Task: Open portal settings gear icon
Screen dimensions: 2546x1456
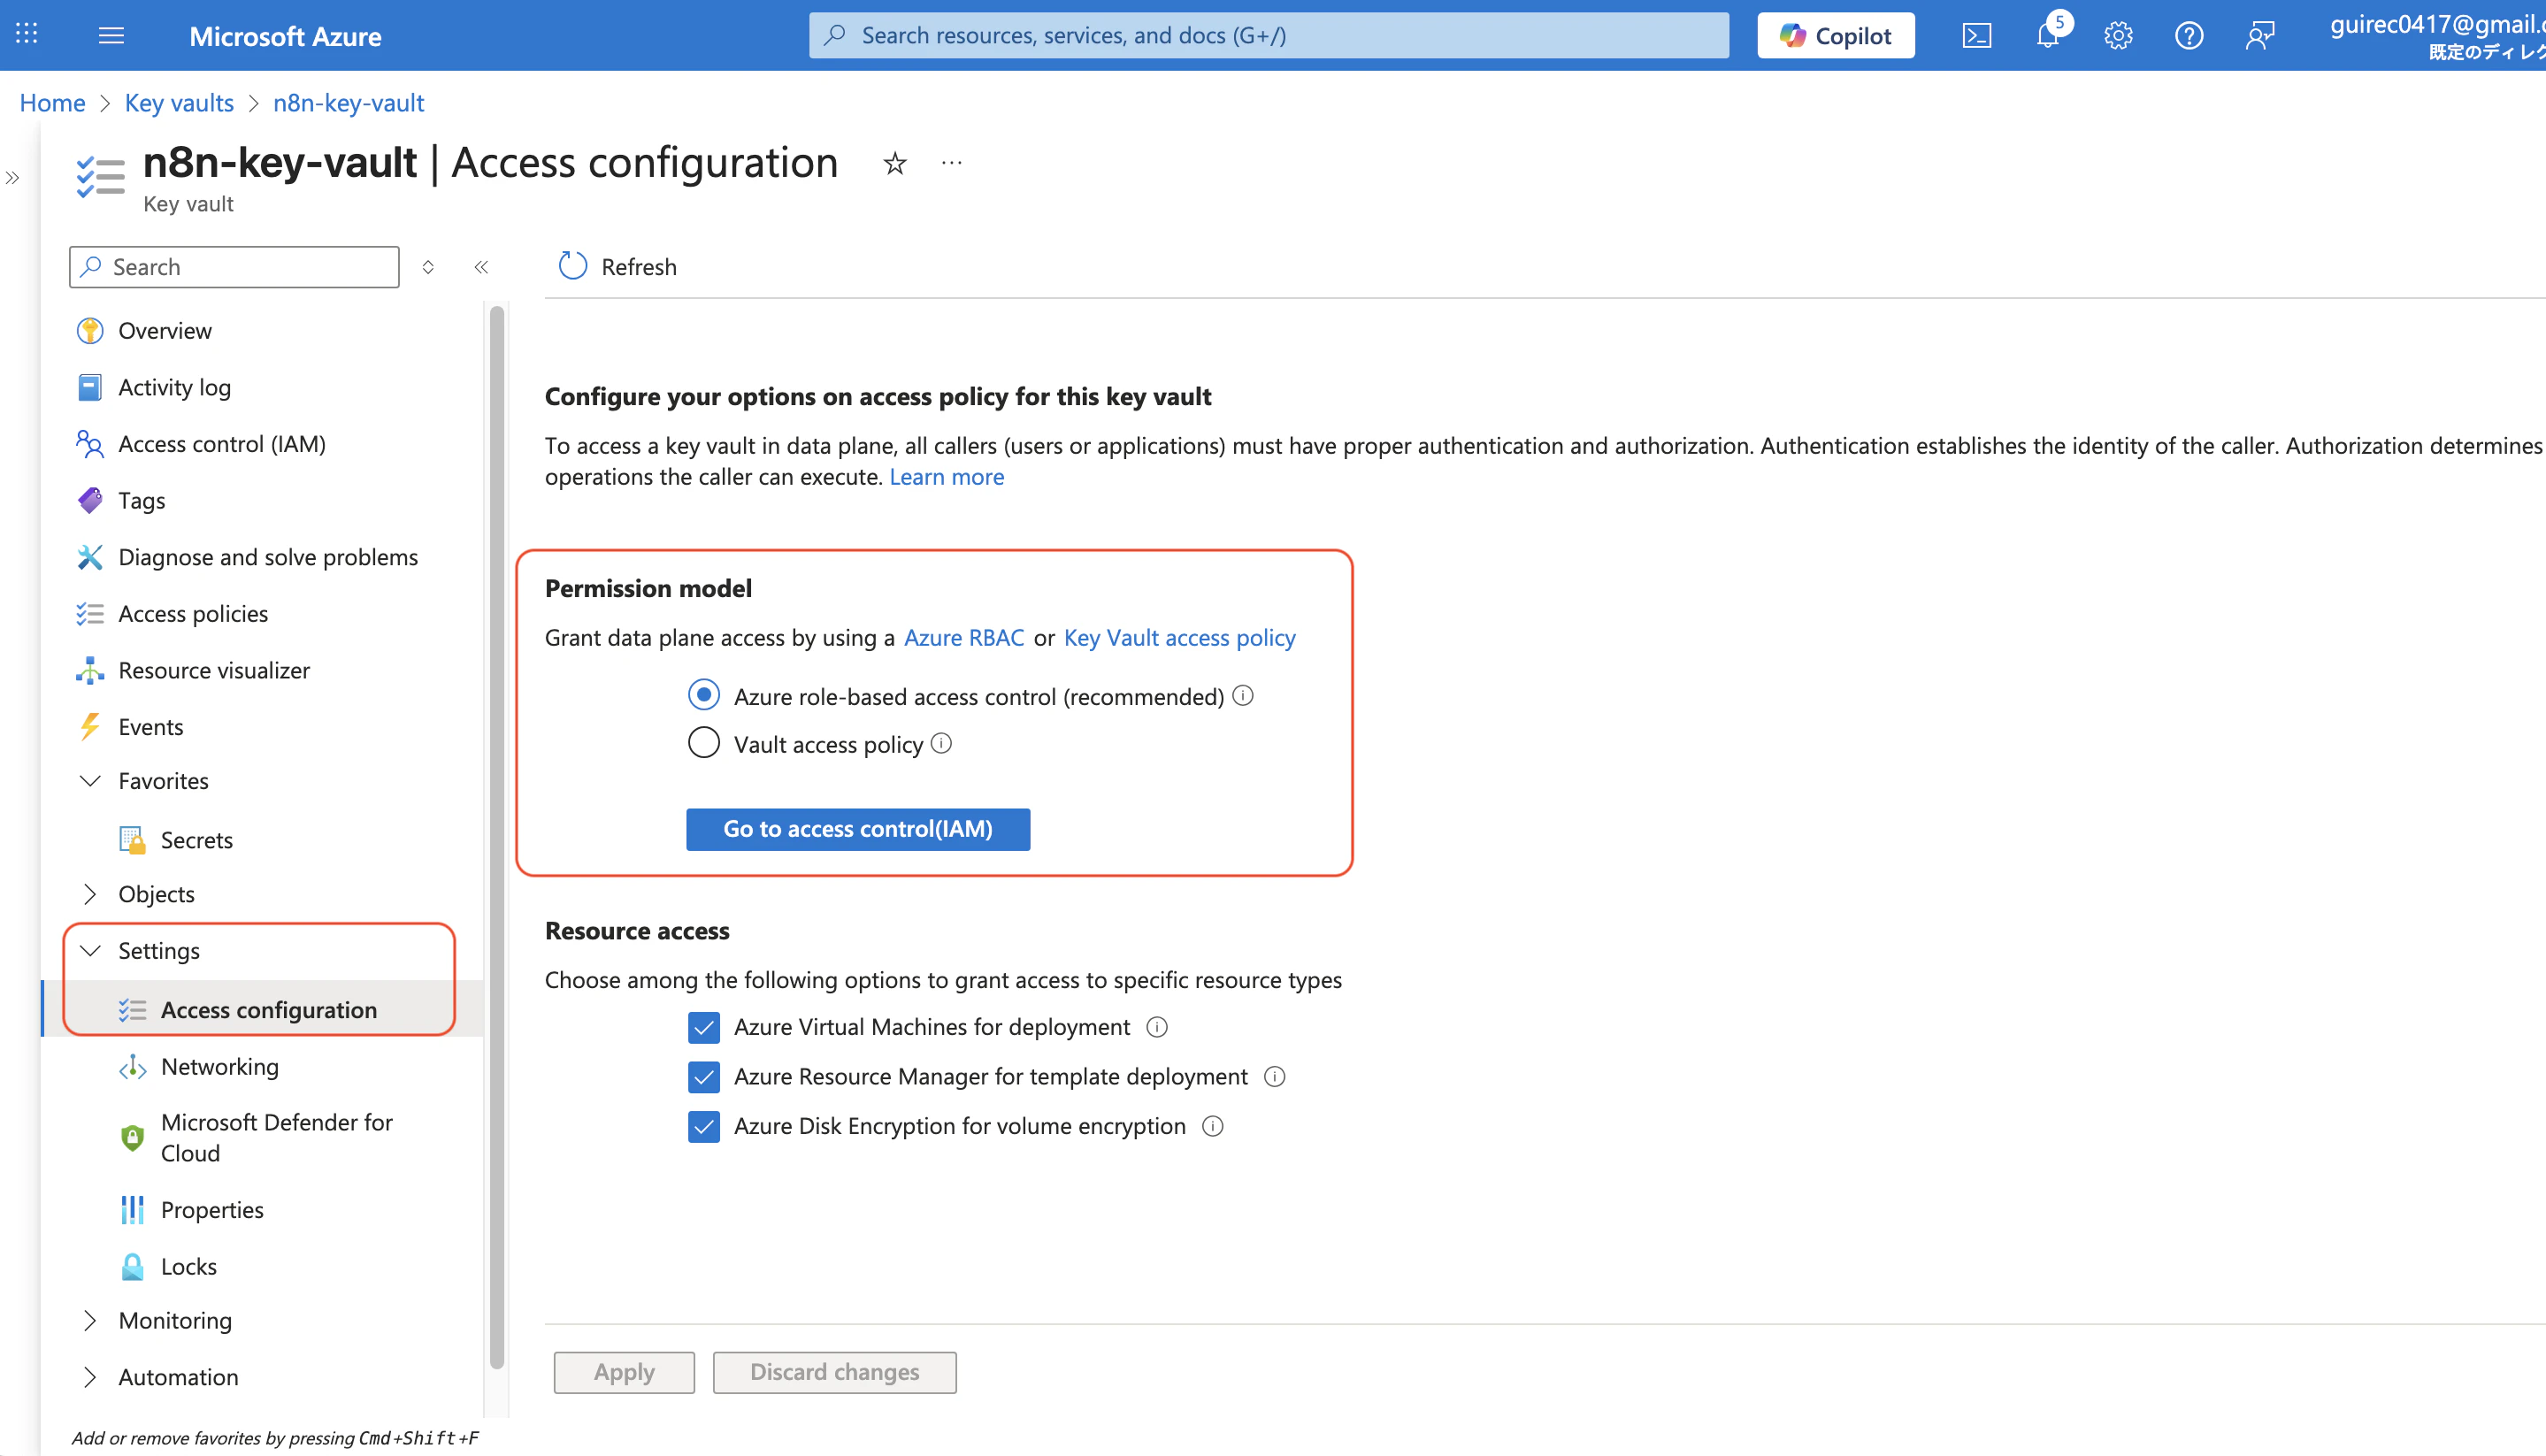Action: (x=2118, y=36)
